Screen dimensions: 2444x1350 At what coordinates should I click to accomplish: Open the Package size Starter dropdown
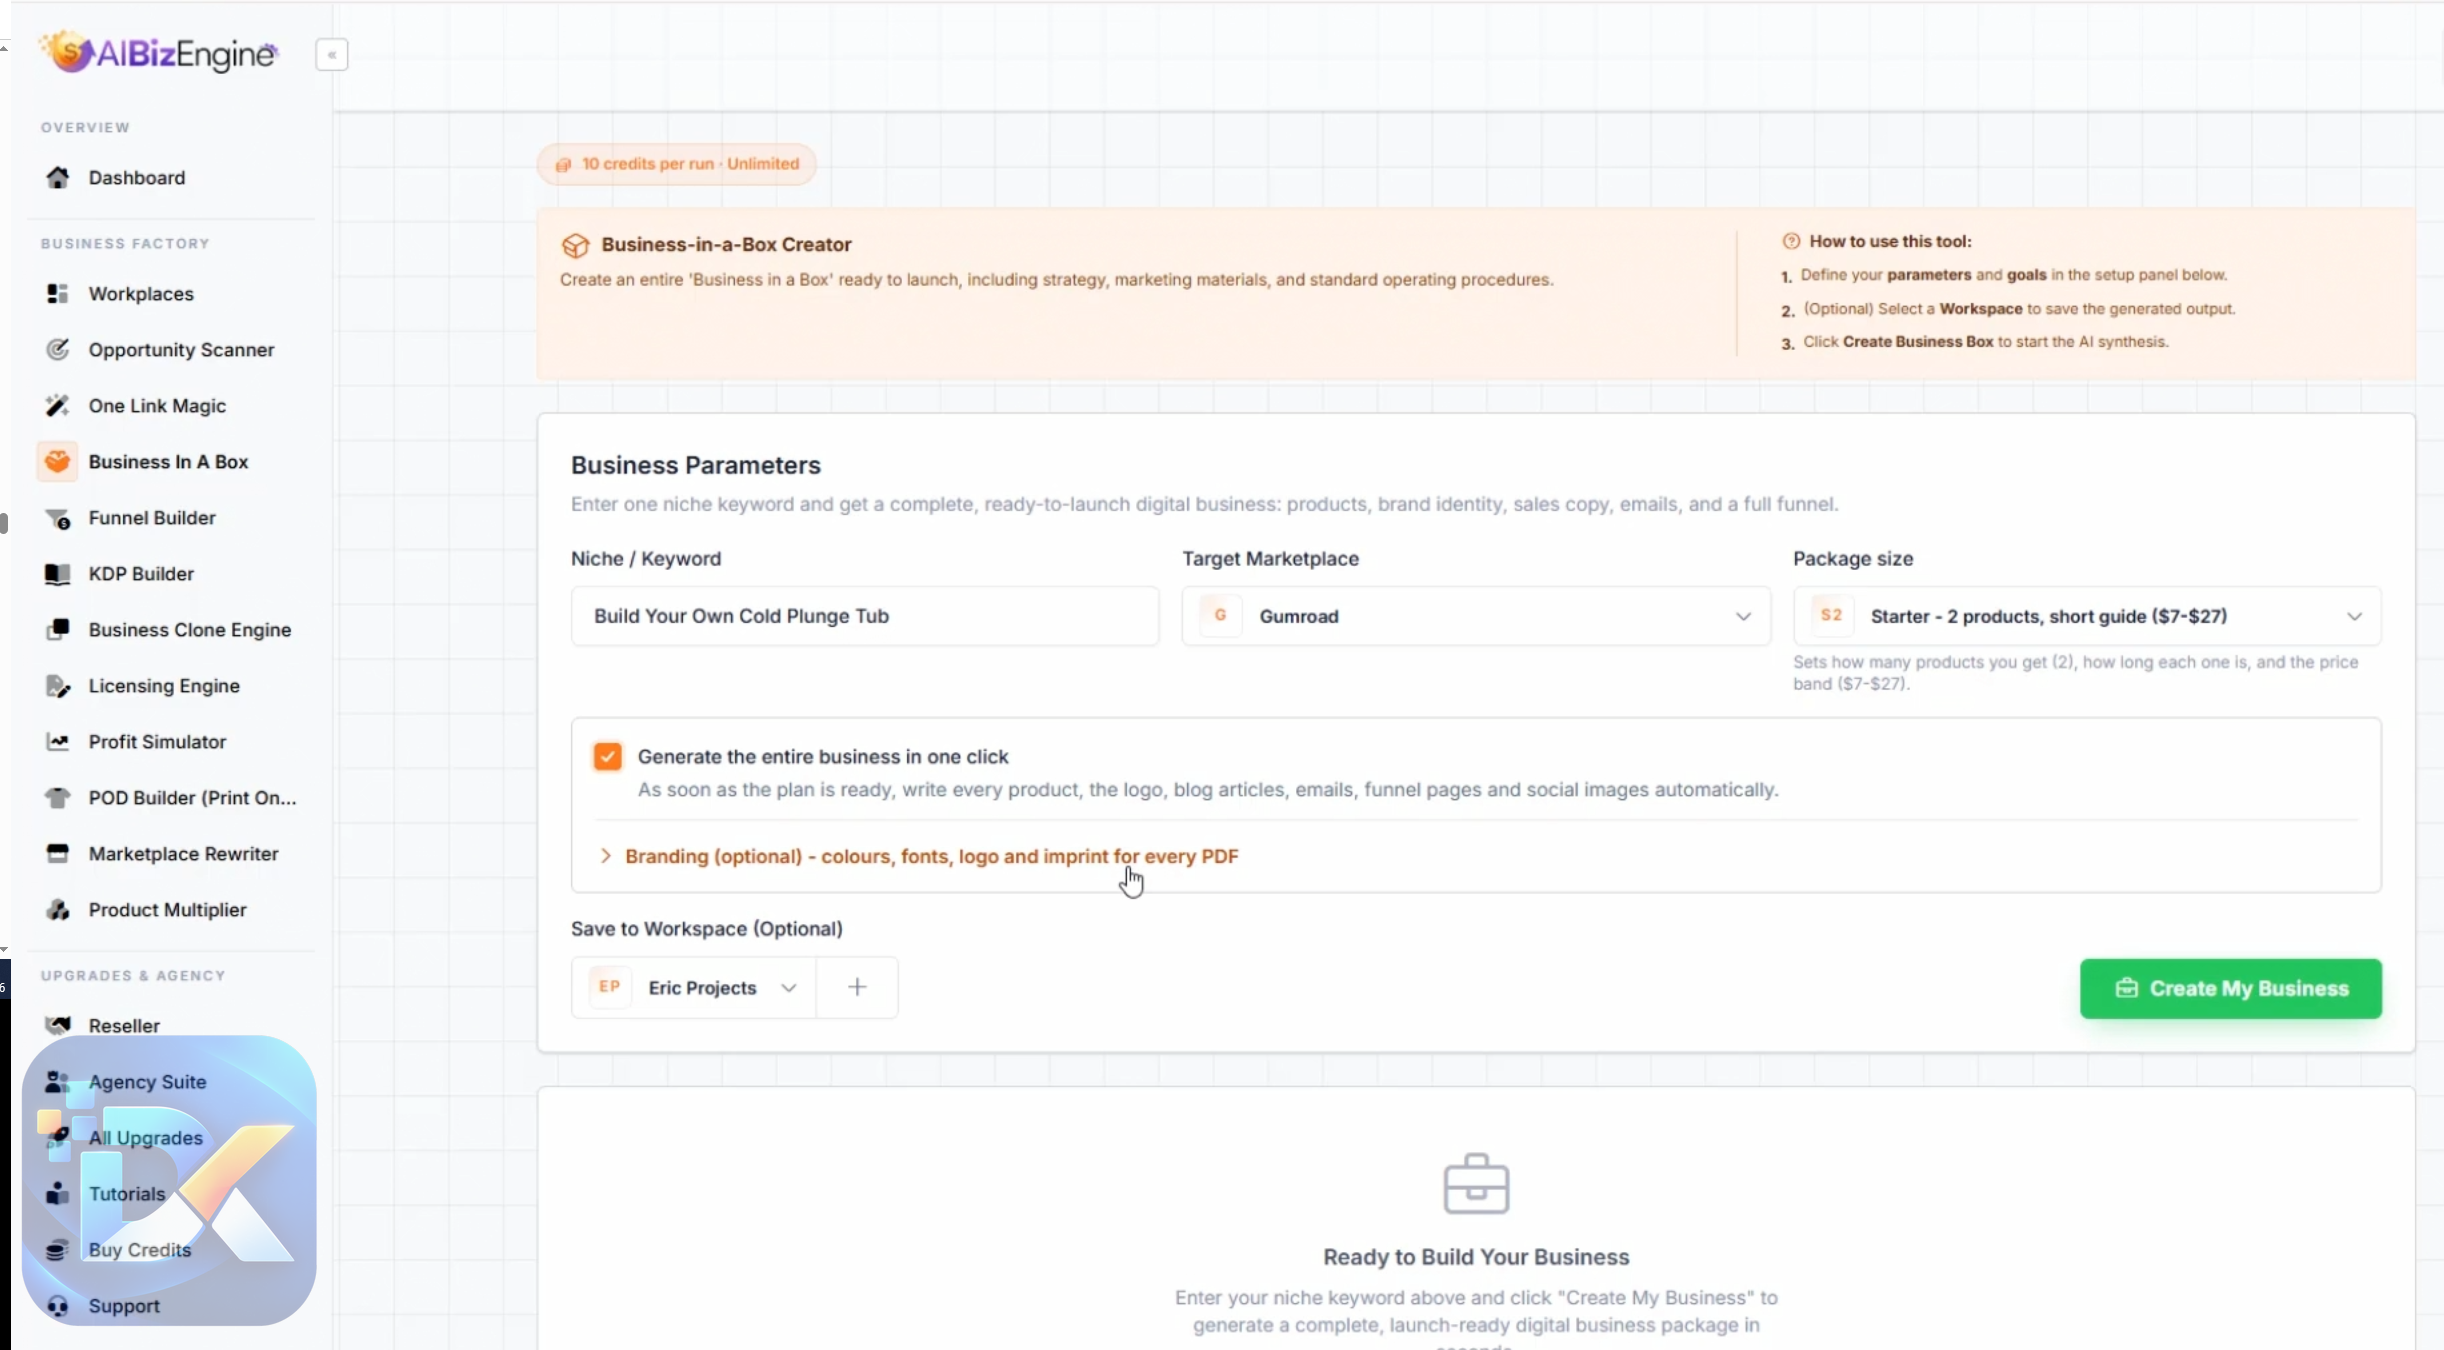click(2087, 616)
